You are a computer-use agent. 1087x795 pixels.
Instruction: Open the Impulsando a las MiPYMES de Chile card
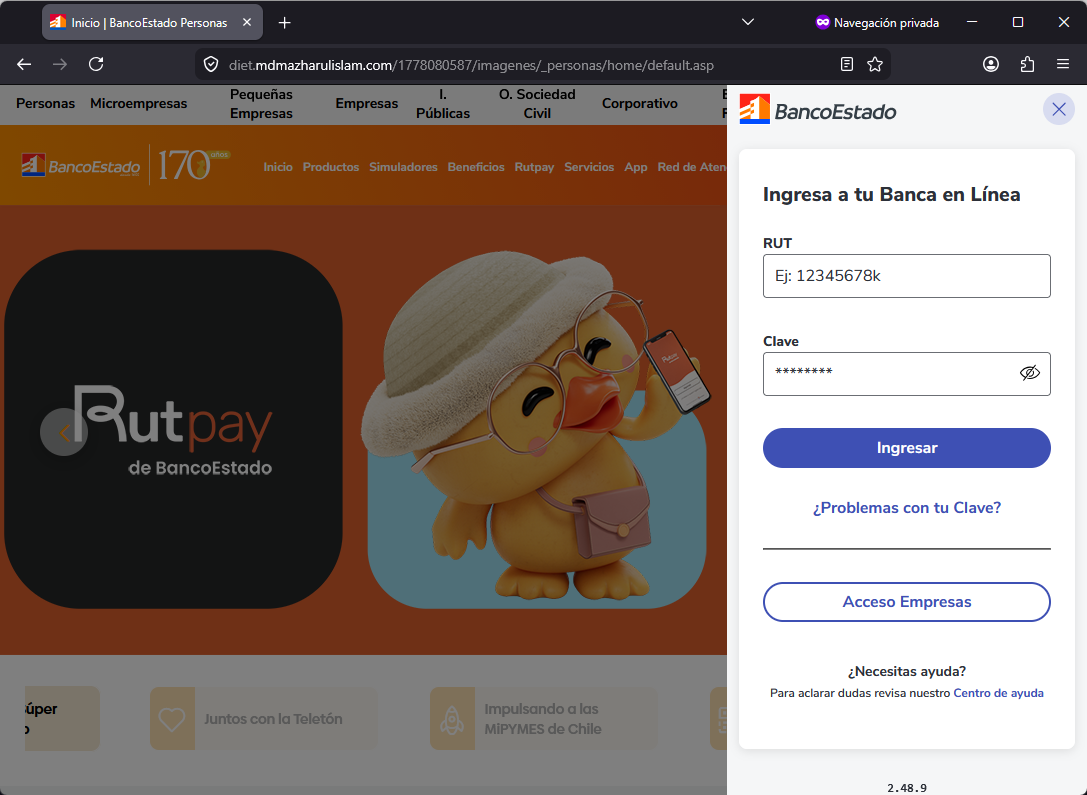544,719
